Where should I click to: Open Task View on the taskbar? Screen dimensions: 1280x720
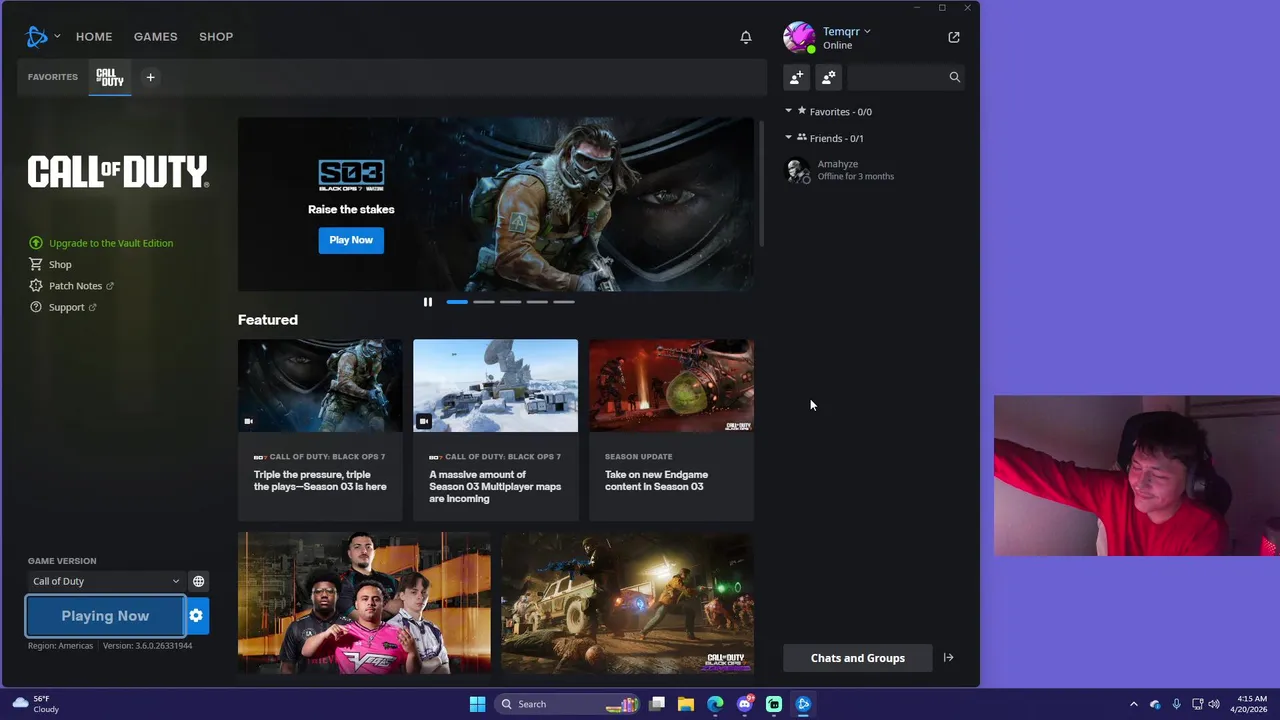tap(657, 704)
